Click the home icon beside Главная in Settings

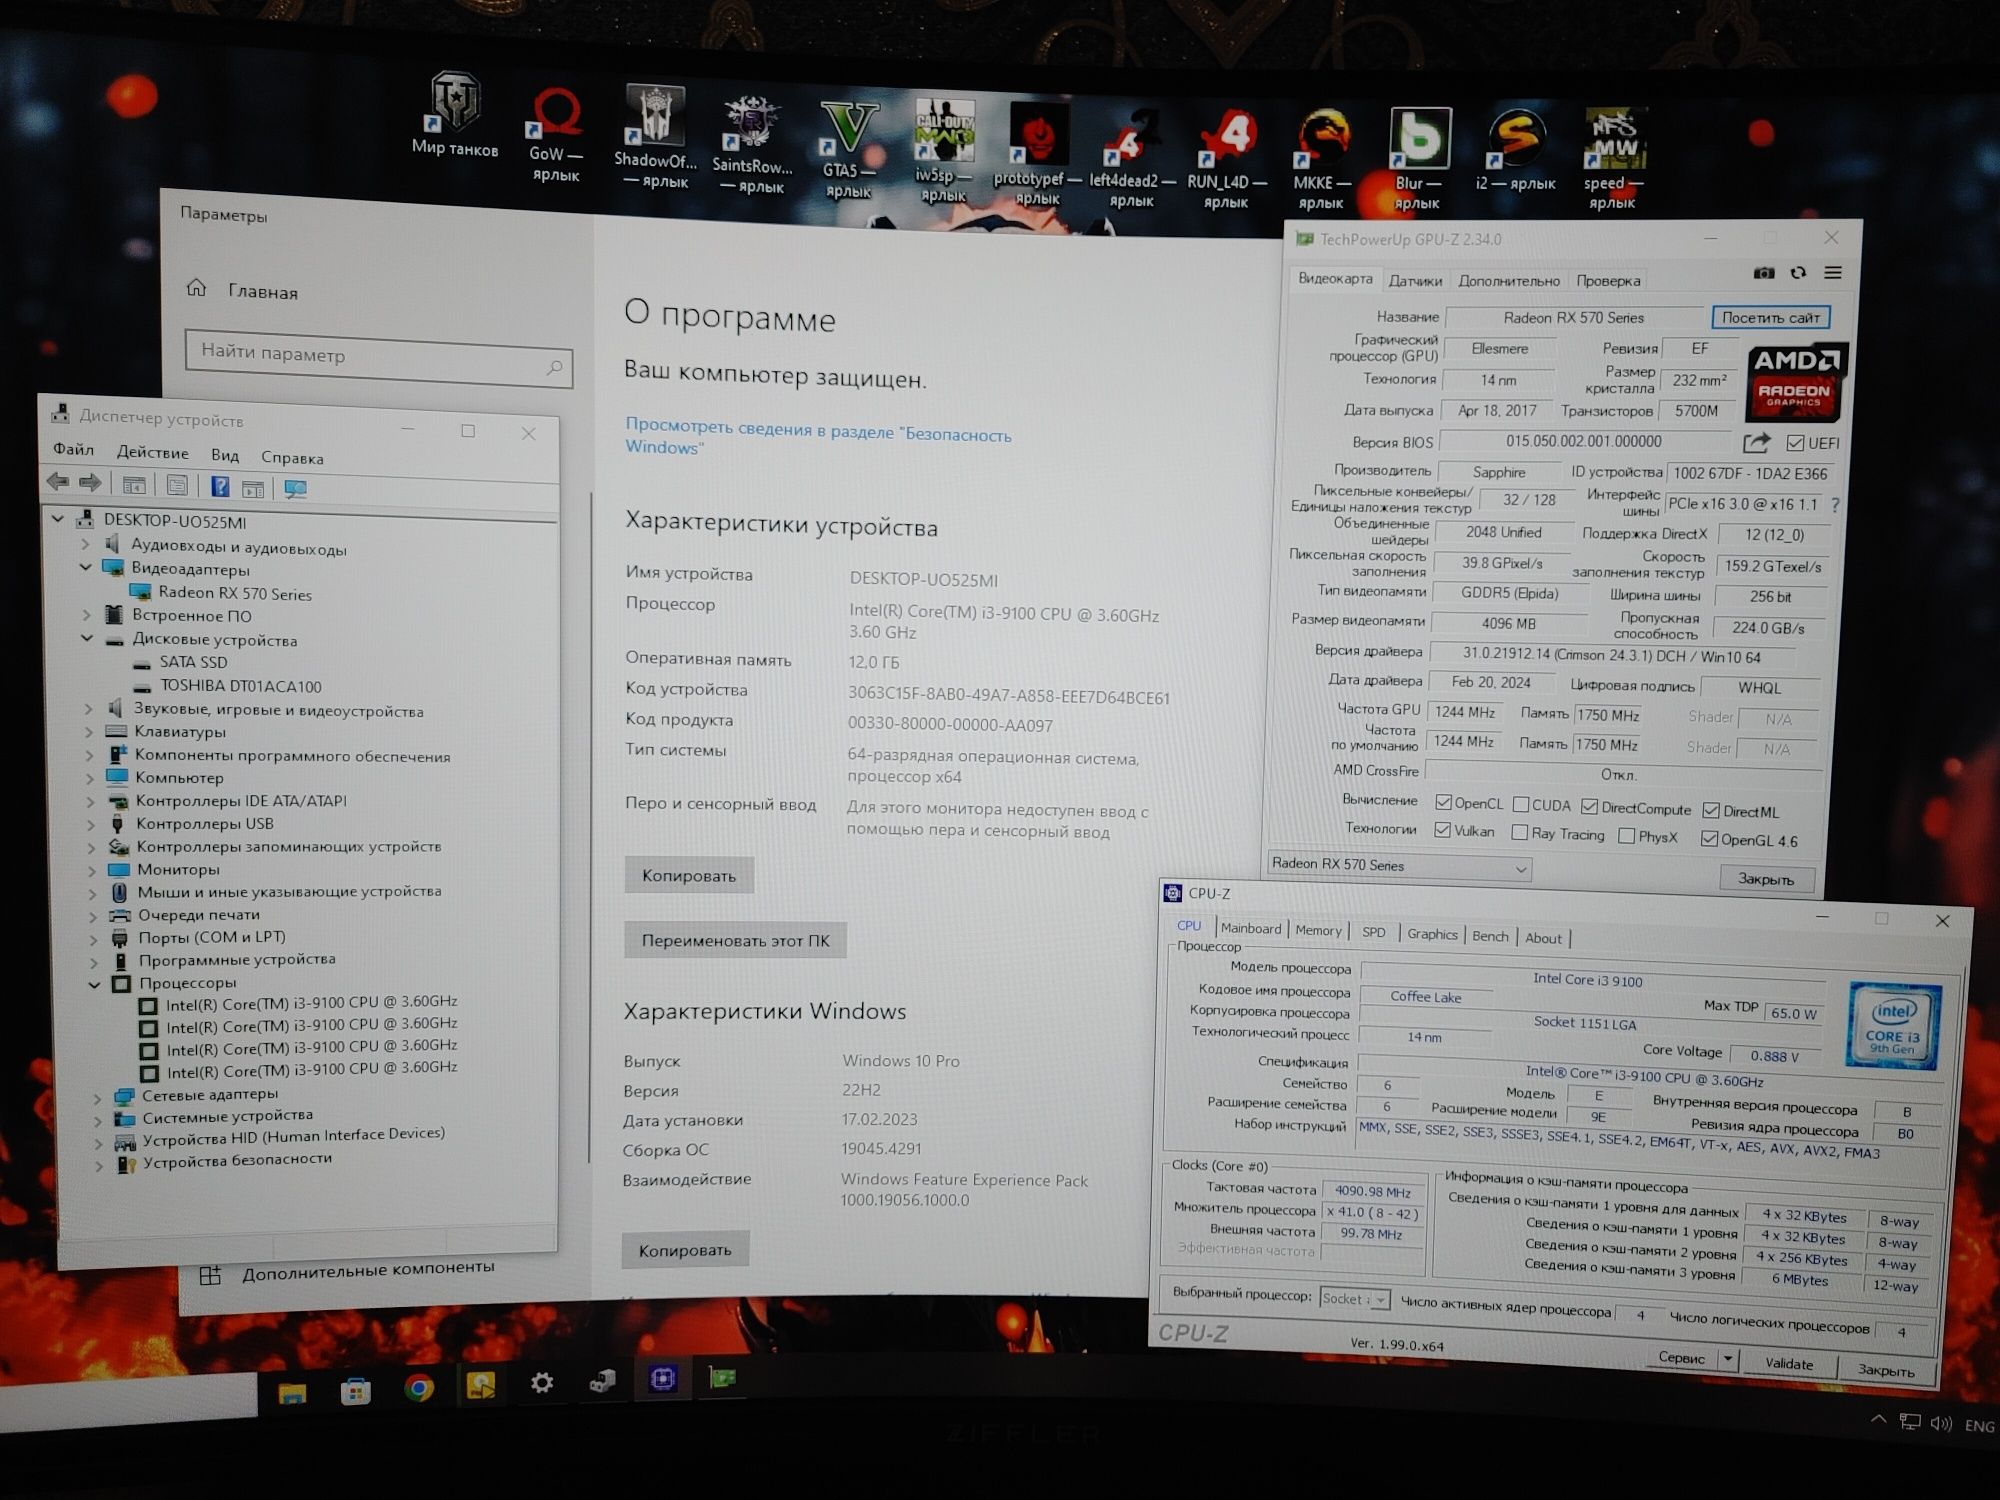pos(196,288)
